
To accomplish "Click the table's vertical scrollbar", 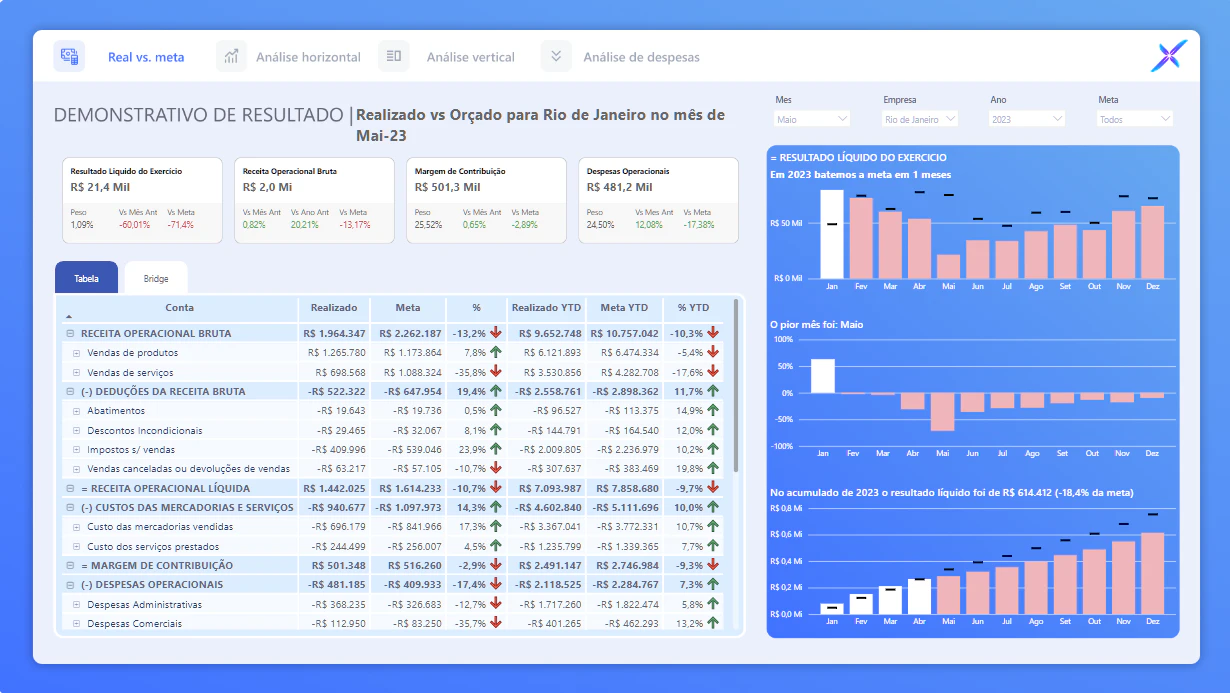I will point(736,385).
